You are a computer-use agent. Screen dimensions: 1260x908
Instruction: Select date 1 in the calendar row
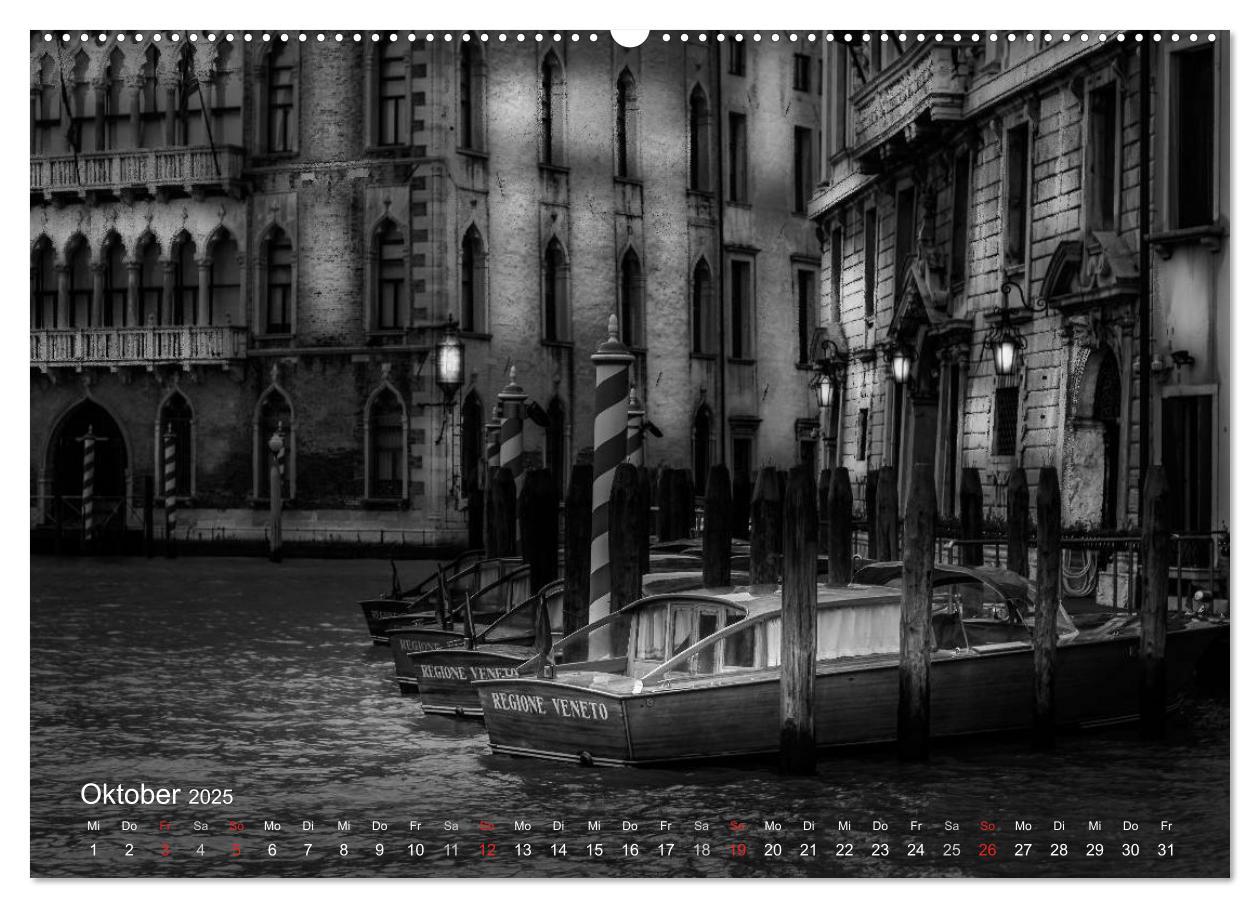pos(93,850)
